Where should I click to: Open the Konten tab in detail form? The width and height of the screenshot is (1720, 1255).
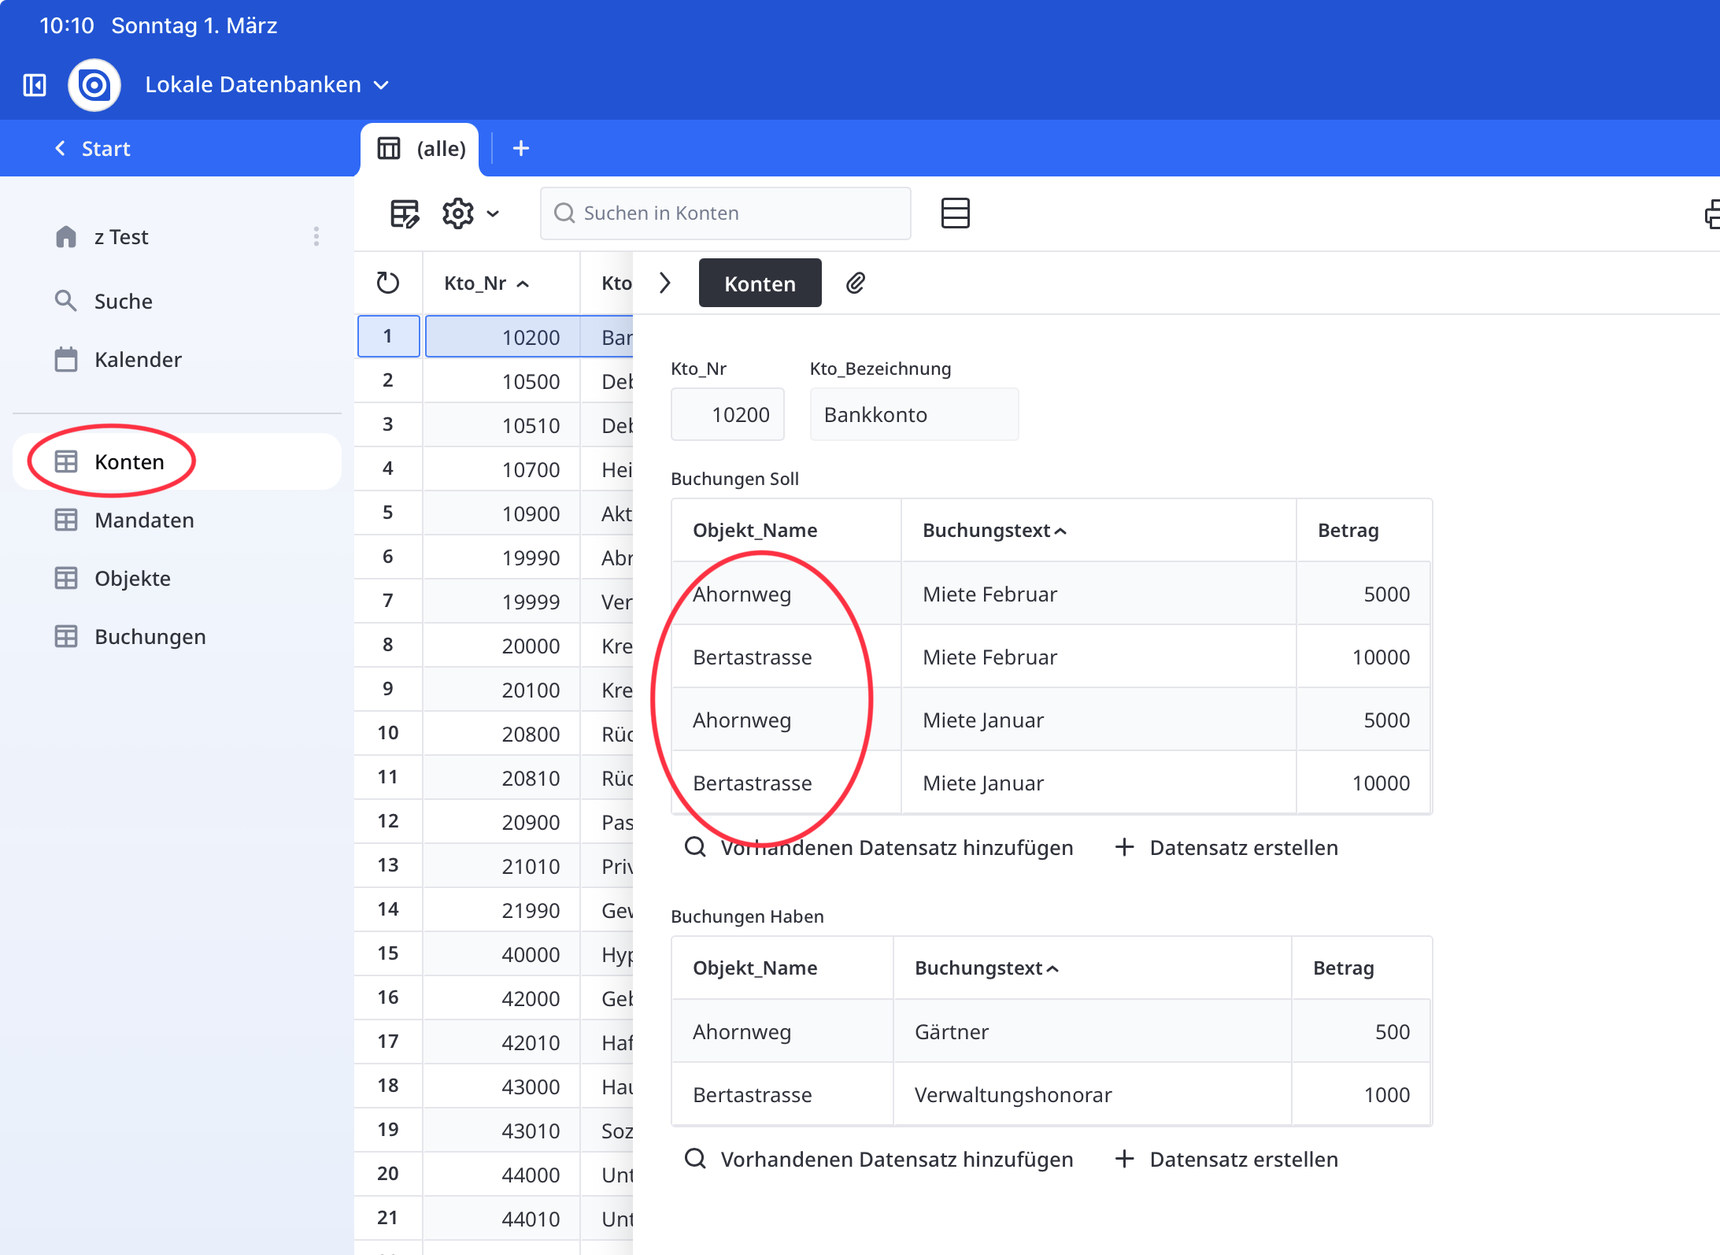pos(759,283)
